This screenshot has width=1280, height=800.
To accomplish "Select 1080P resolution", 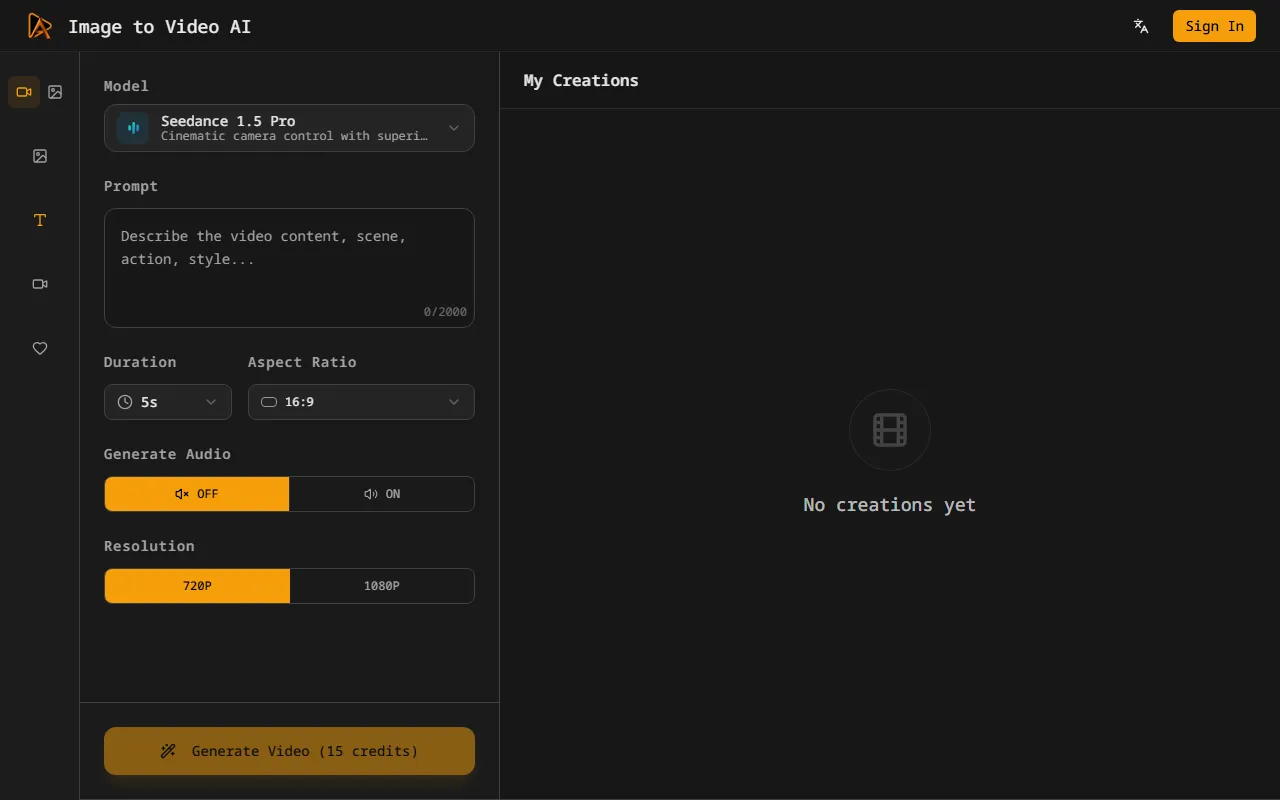I will [x=382, y=586].
